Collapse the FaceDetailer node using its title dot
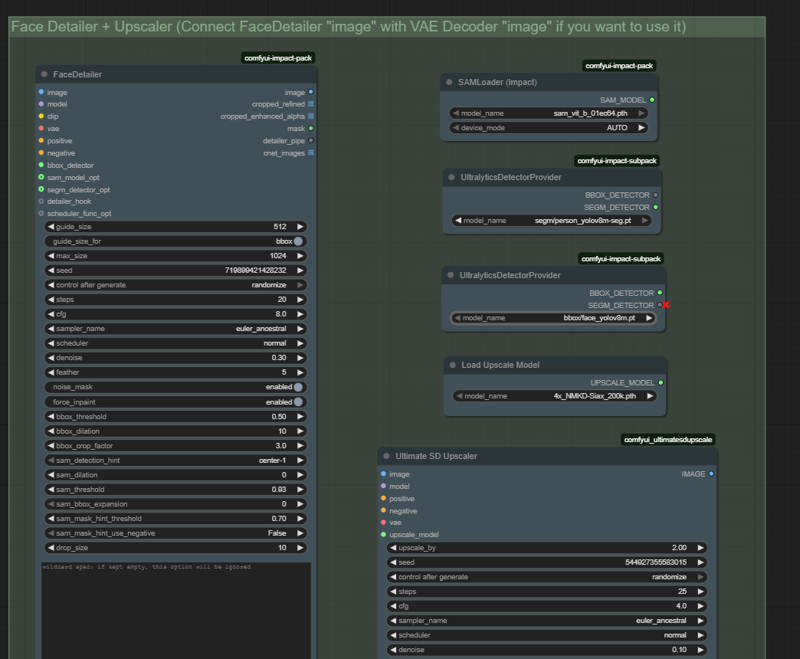Viewport: 800px width, 659px height. click(45, 74)
